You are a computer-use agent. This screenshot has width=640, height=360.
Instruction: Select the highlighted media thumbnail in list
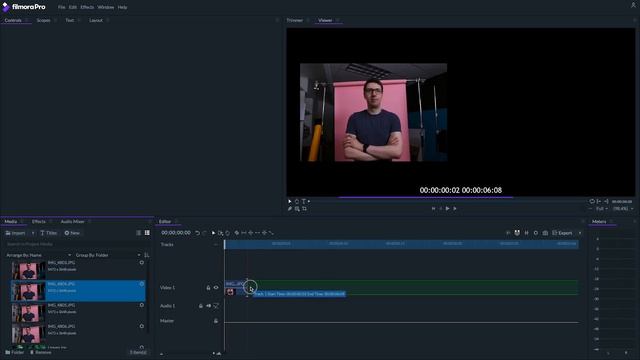28,291
